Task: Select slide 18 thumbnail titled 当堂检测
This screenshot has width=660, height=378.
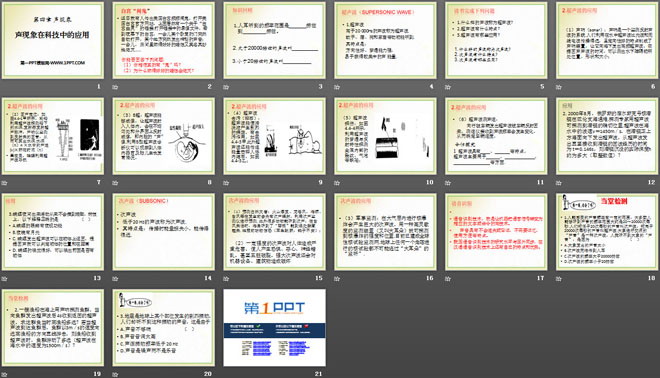Action: click(x=607, y=232)
